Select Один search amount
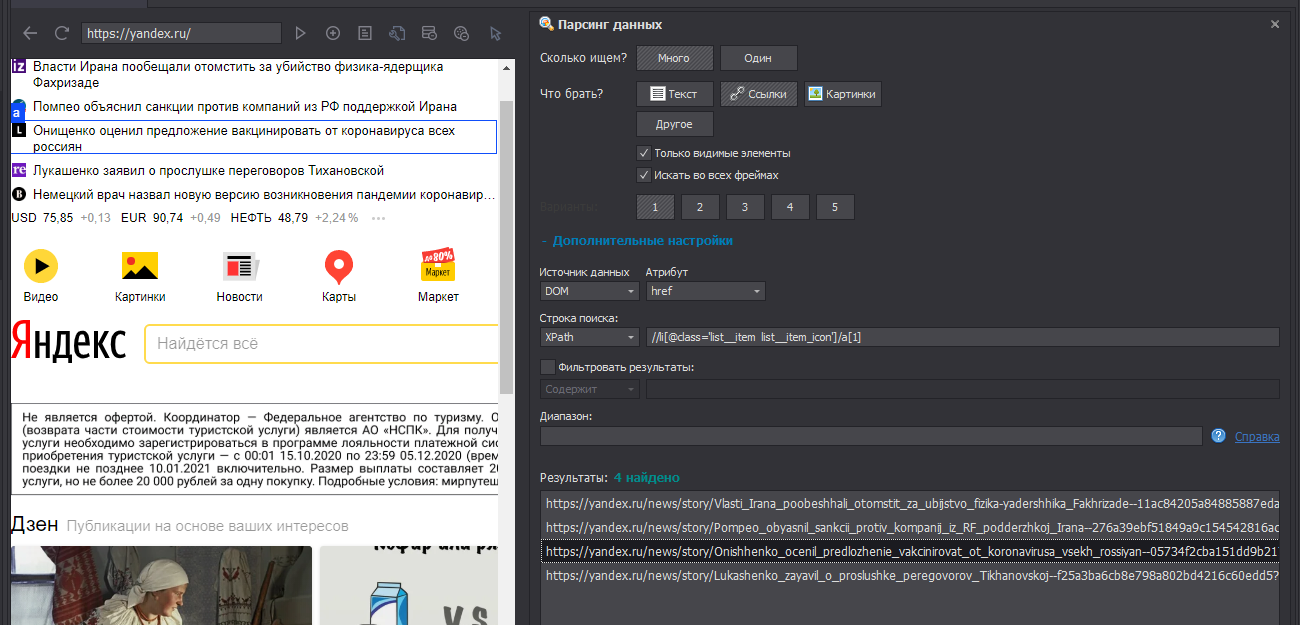Image resolution: width=1300 pixels, height=625 pixels. tap(758, 58)
